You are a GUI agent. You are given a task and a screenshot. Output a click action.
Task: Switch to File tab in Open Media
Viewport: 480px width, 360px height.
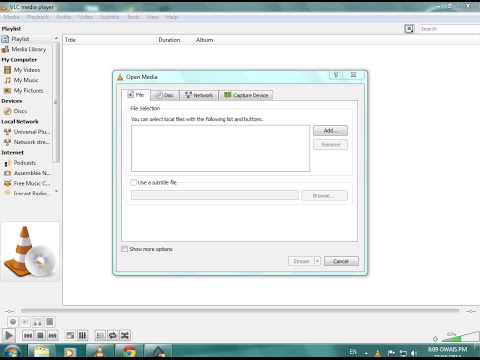(x=136, y=95)
